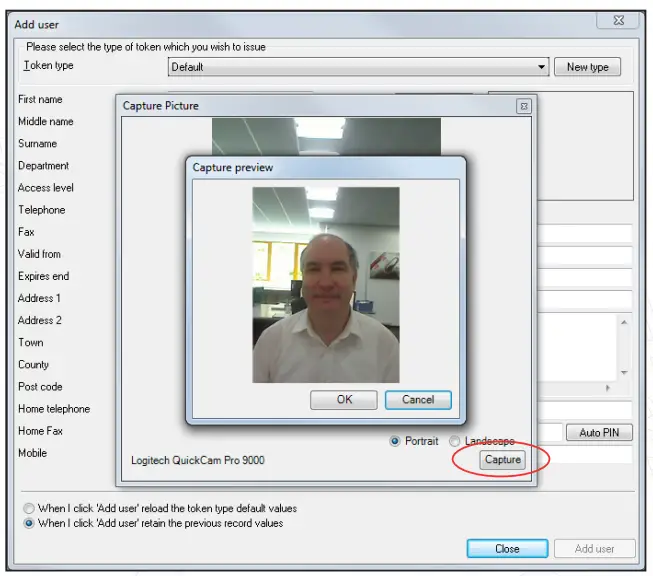Click OK in Capture preview dialog
This screenshot has height=576, width=653.
coord(344,400)
